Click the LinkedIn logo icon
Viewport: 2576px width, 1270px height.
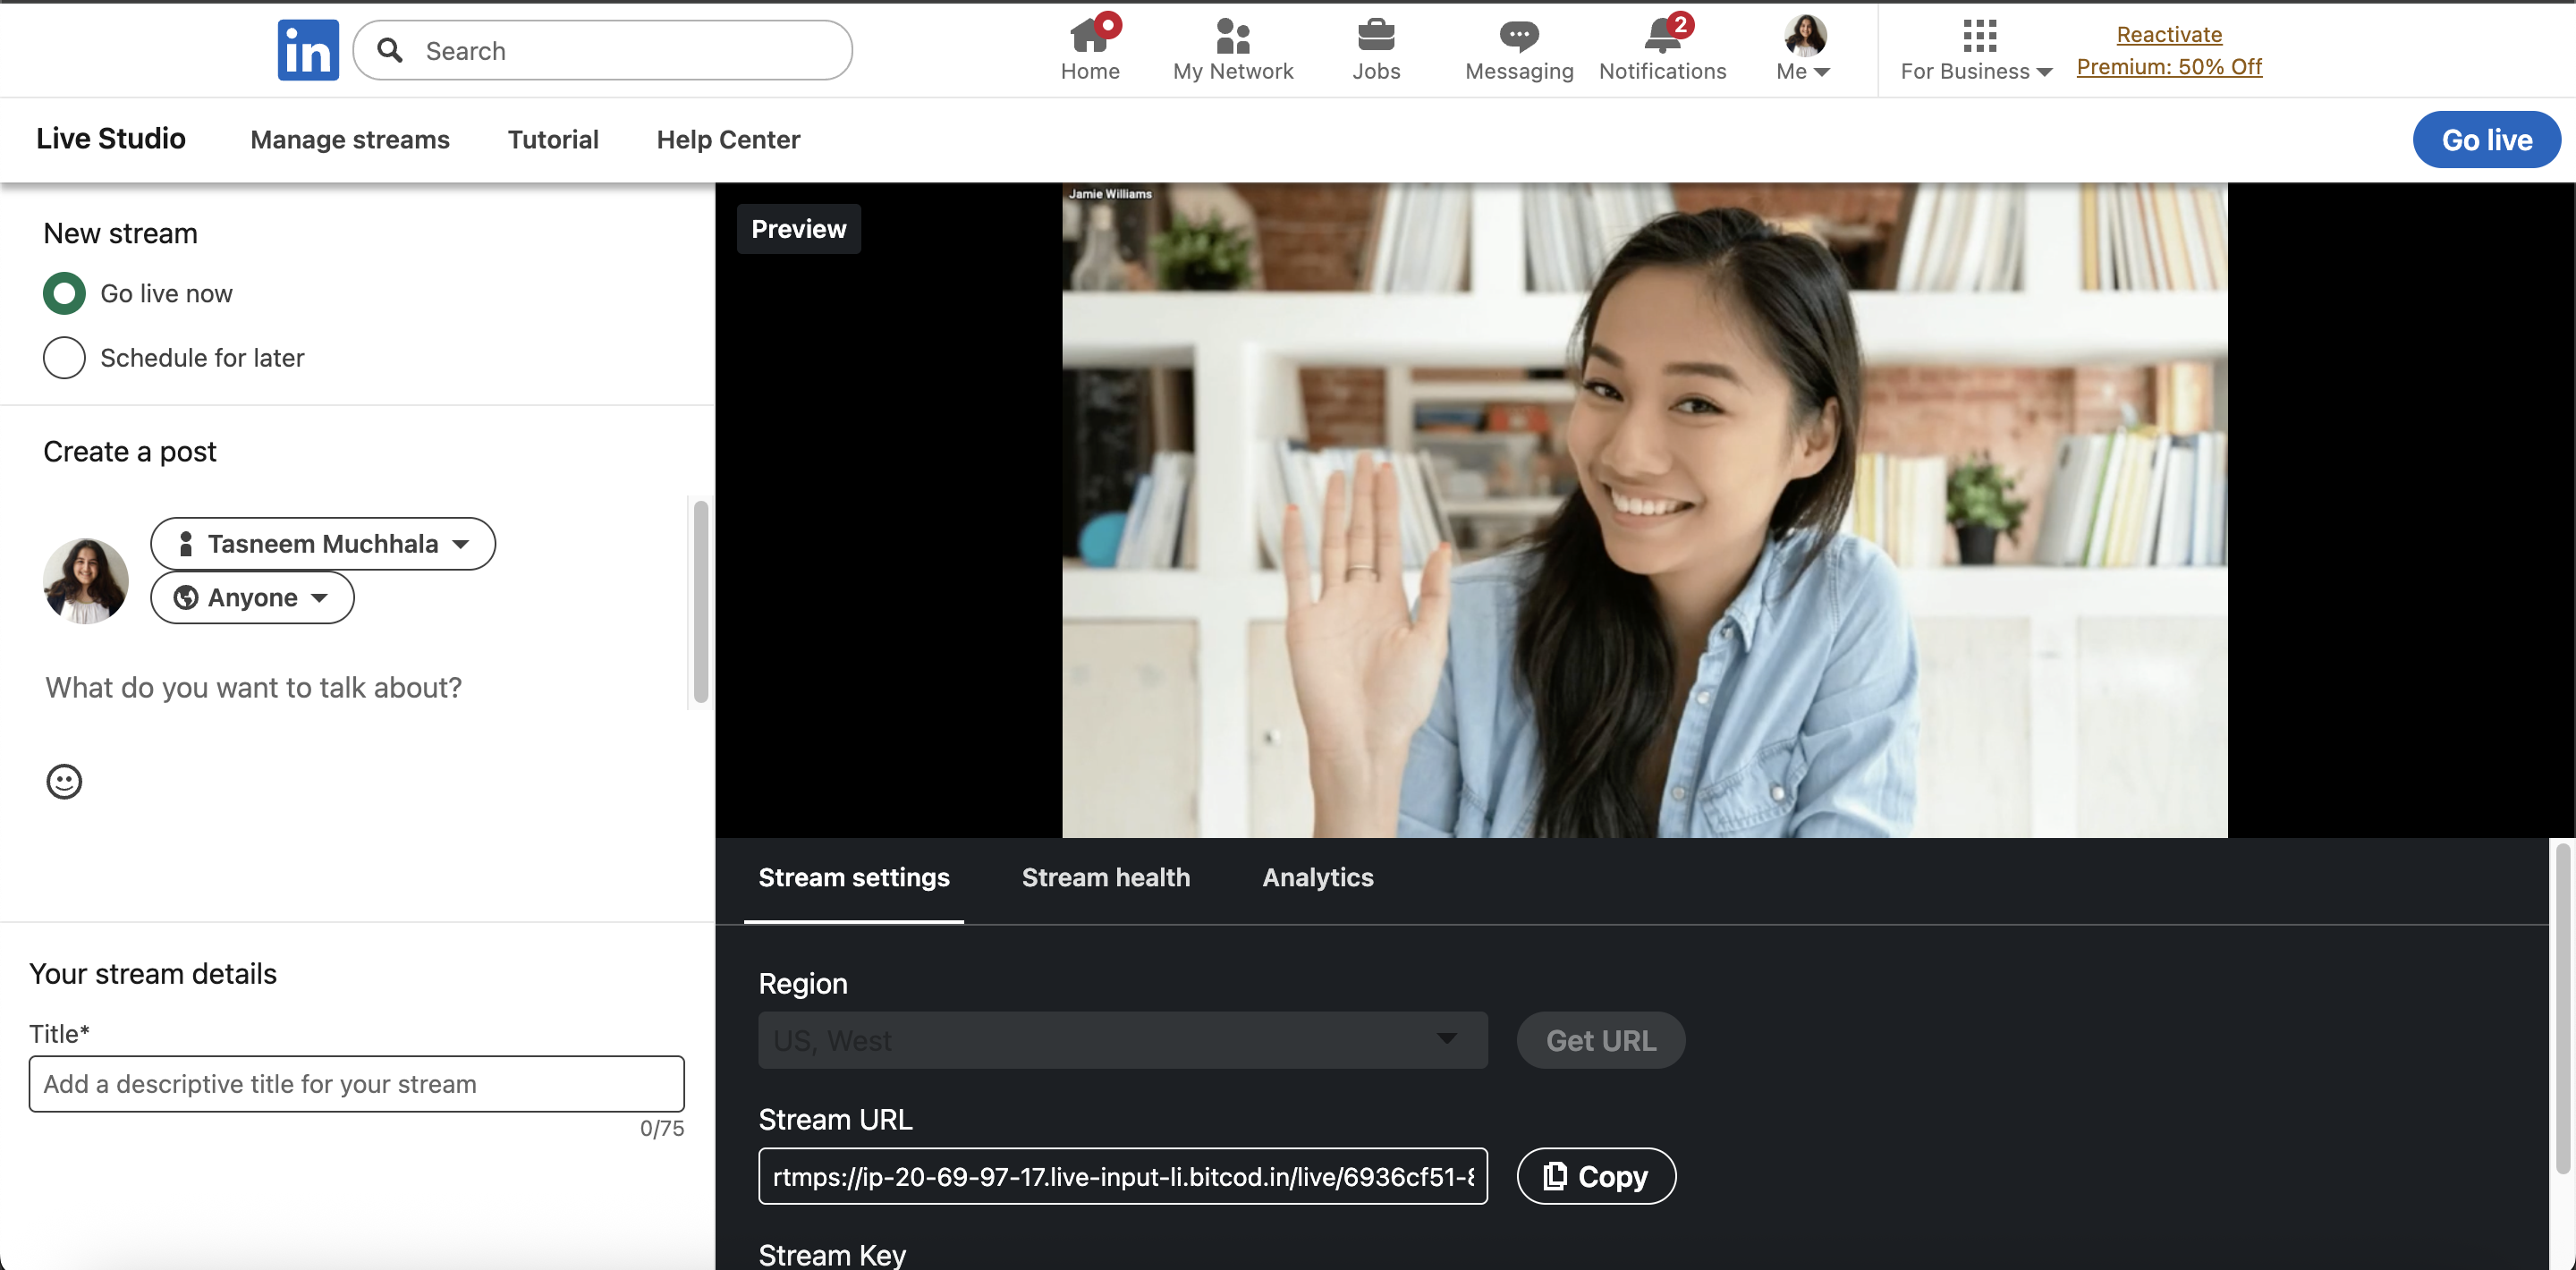[x=307, y=50]
